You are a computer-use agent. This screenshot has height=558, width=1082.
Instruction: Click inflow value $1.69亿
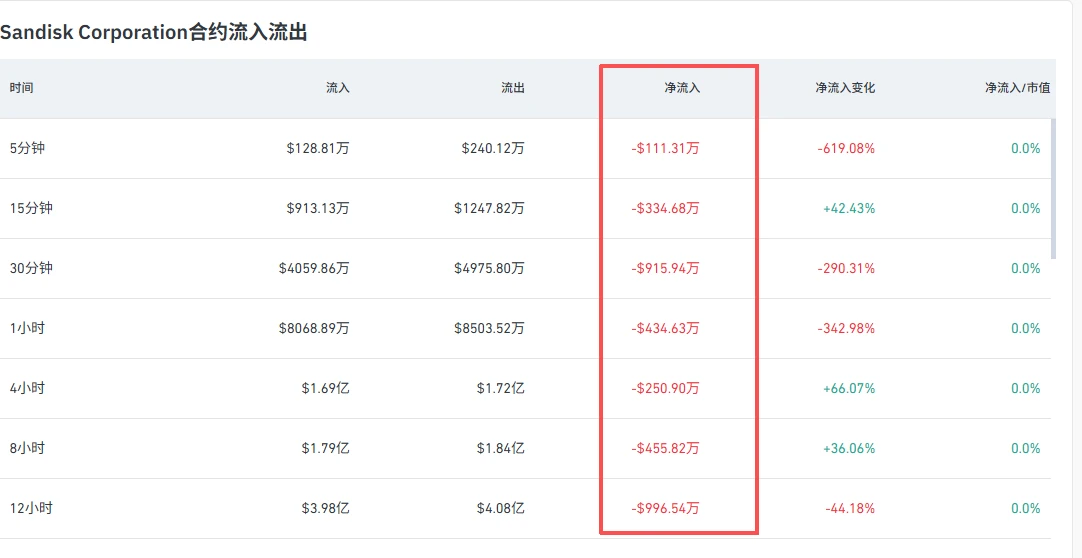326,388
